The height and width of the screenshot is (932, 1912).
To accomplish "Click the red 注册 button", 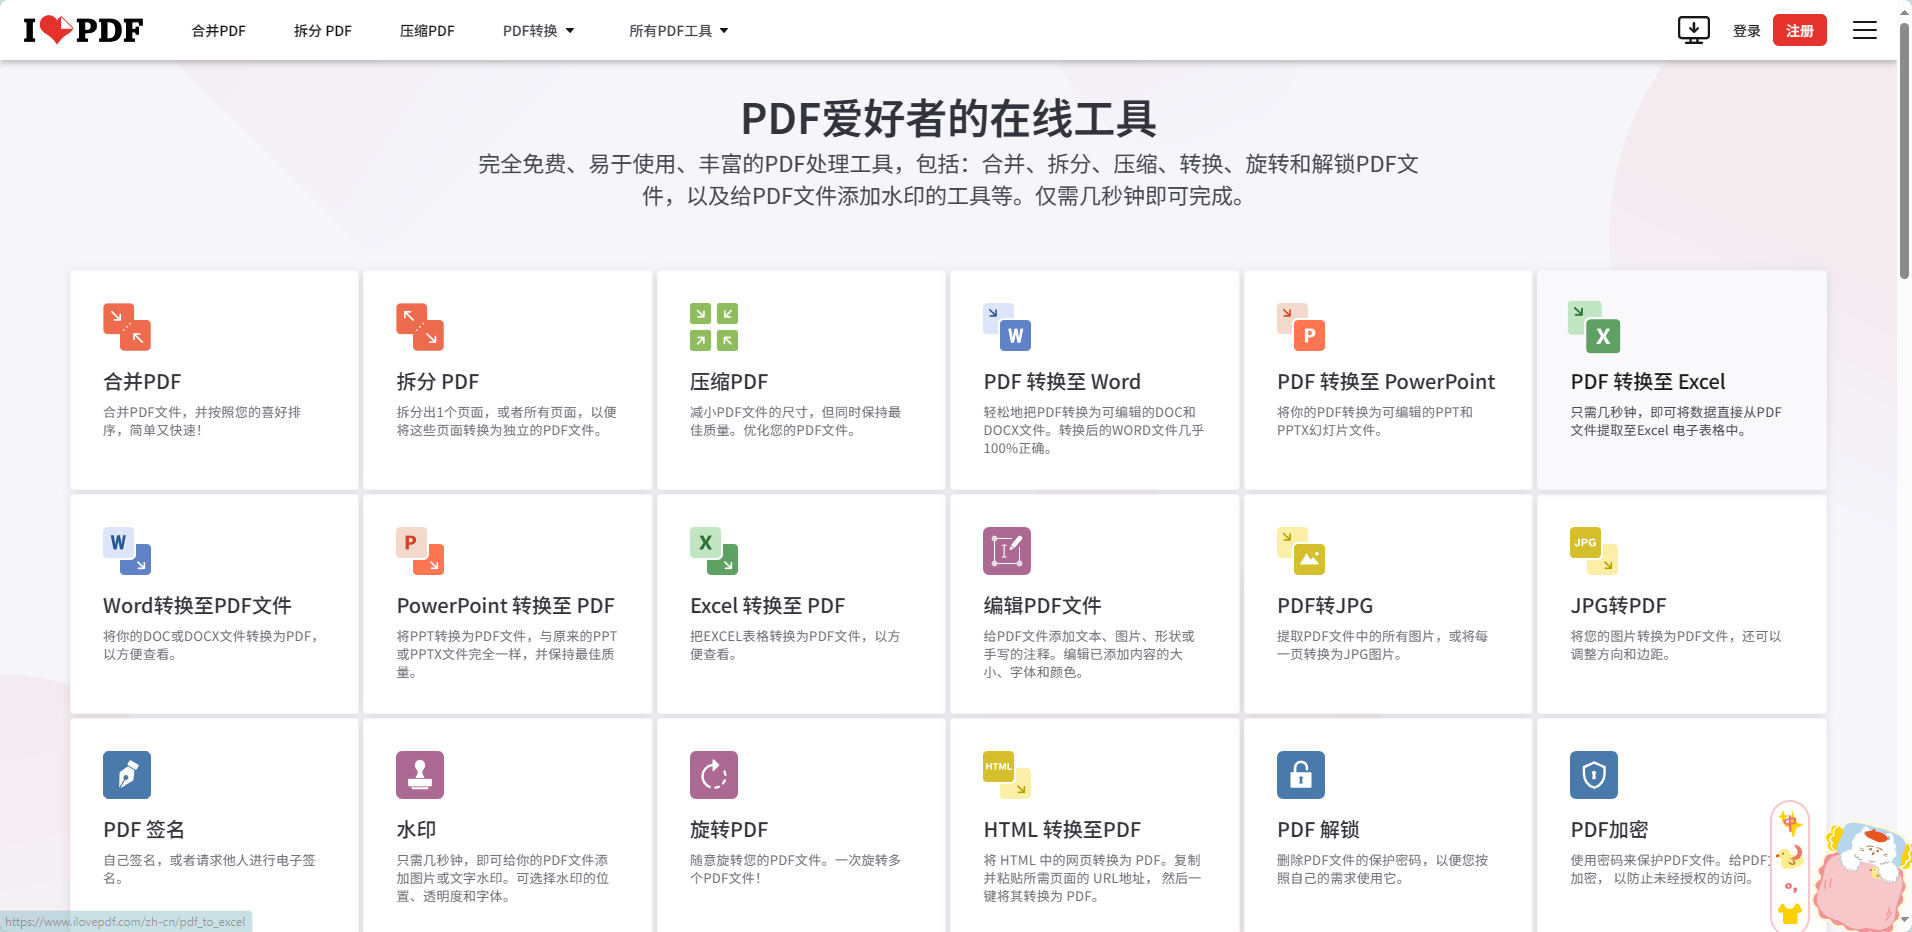I will pyautogui.click(x=1800, y=30).
